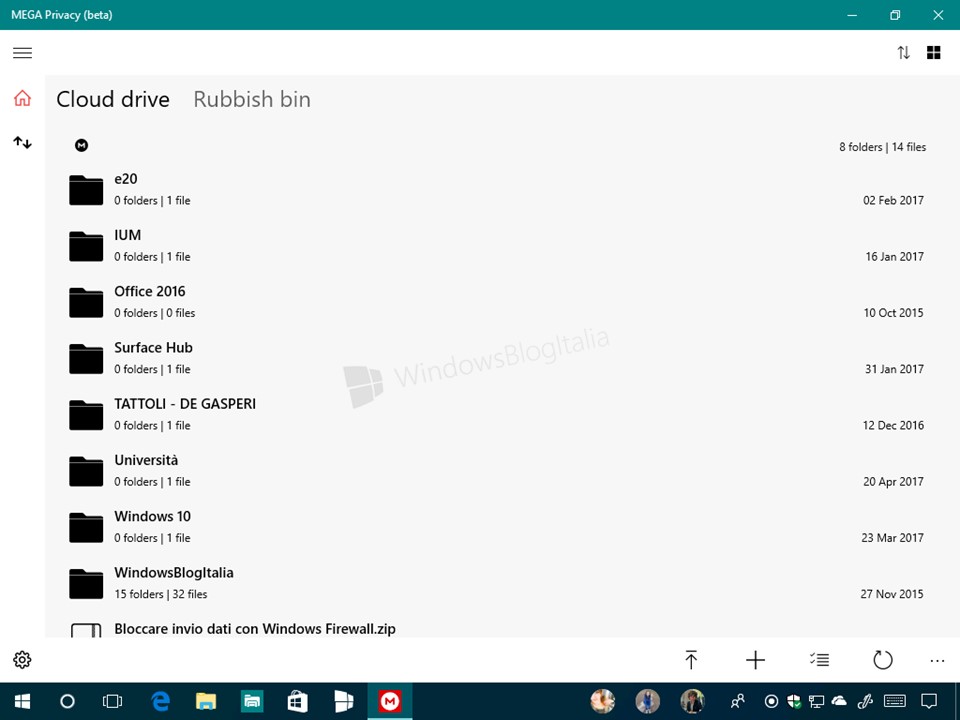The image size is (960, 720).
Task: Open the My People taskbar icon
Action: [x=738, y=701]
